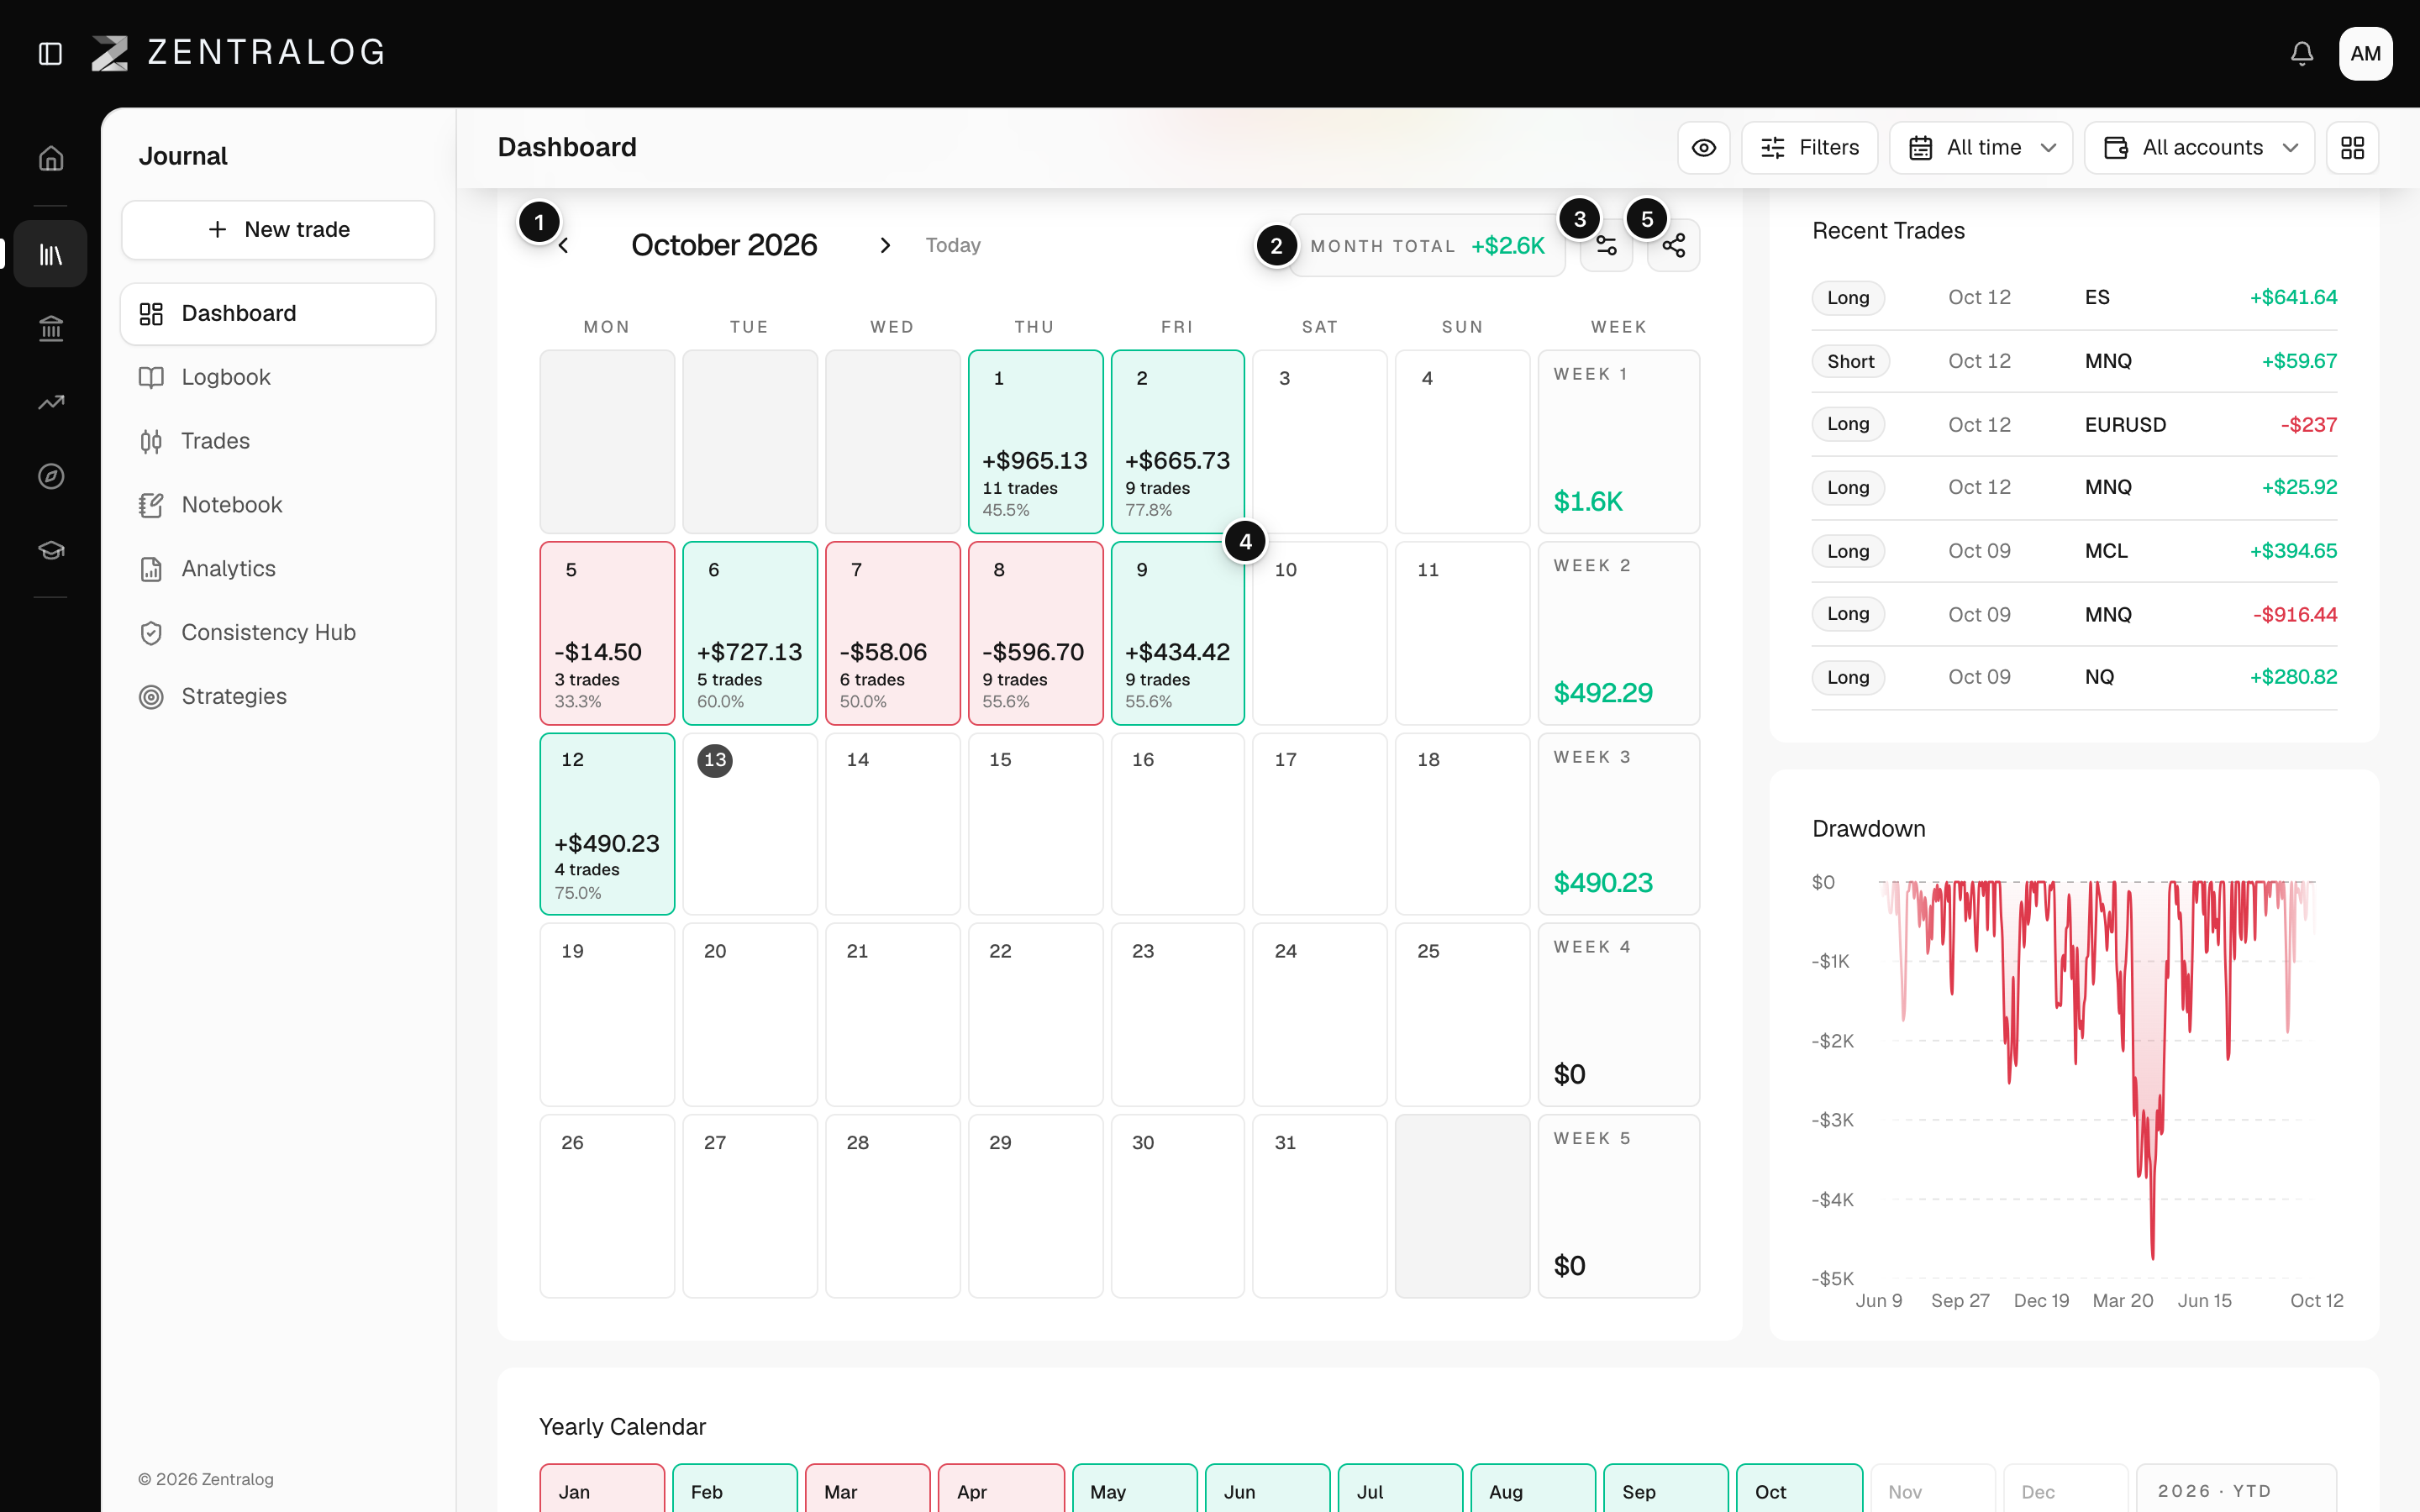Open calendar settings sliders icon
This screenshot has width=2420, height=1512.
tap(1606, 246)
